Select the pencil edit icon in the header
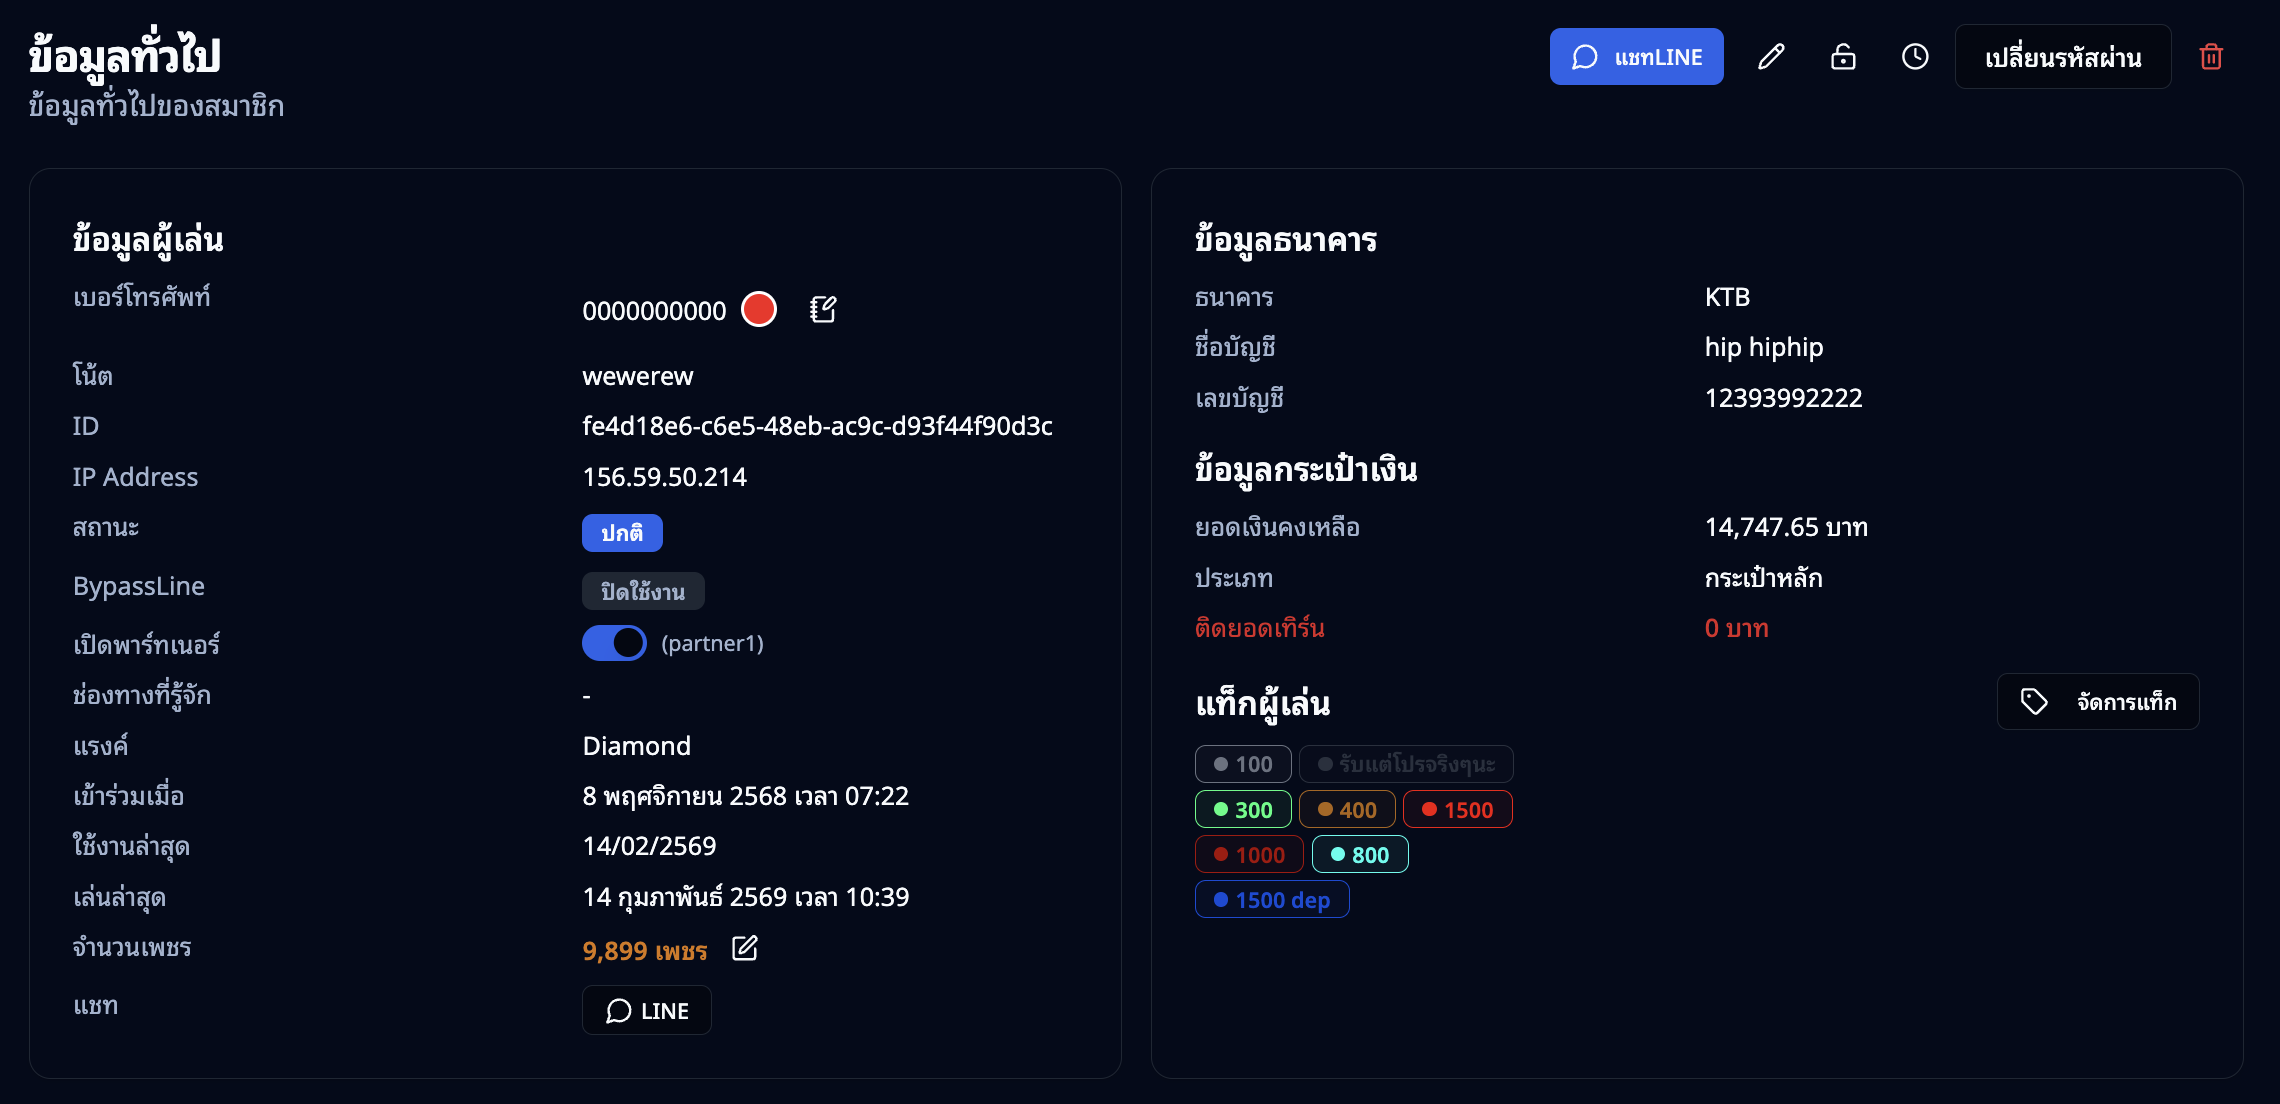Image resolution: width=2280 pixels, height=1104 pixels. pyautogui.click(x=1770, y=57)
